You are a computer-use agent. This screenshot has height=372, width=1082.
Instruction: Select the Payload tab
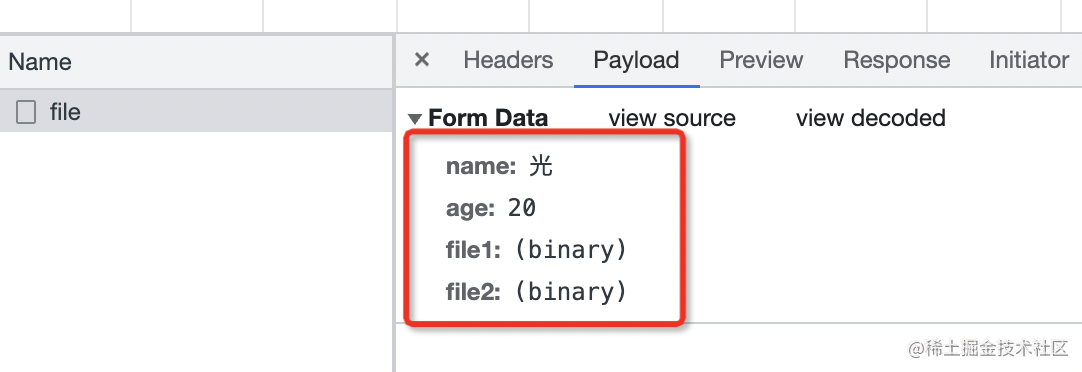tap(636, 60)
